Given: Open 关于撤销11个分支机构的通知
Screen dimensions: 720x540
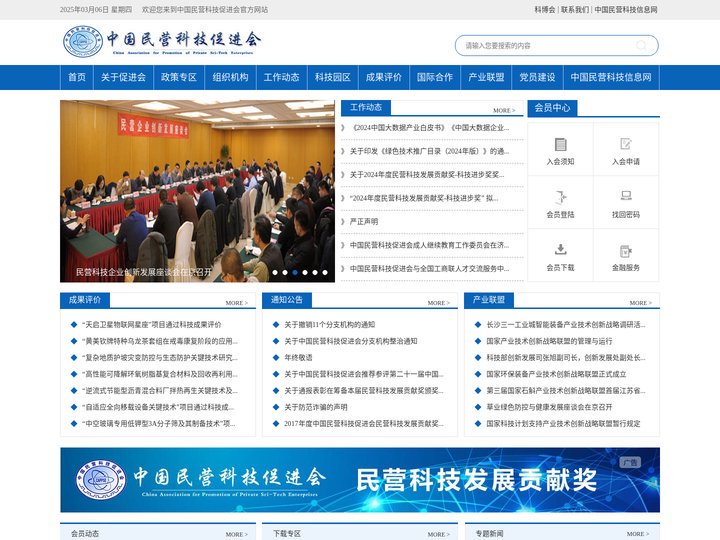Looking at the screenshot, I should pyautogui.click(x=329, y=325).
